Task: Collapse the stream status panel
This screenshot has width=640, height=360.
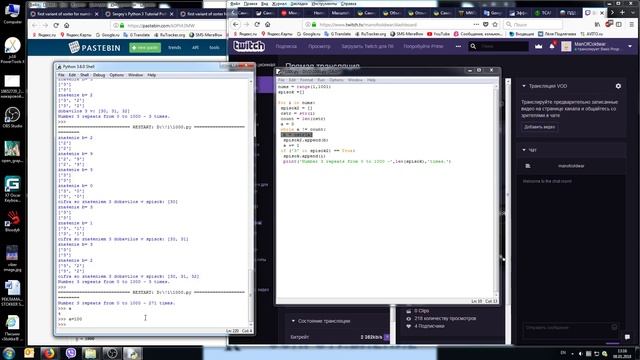Action: coord(293,321)
